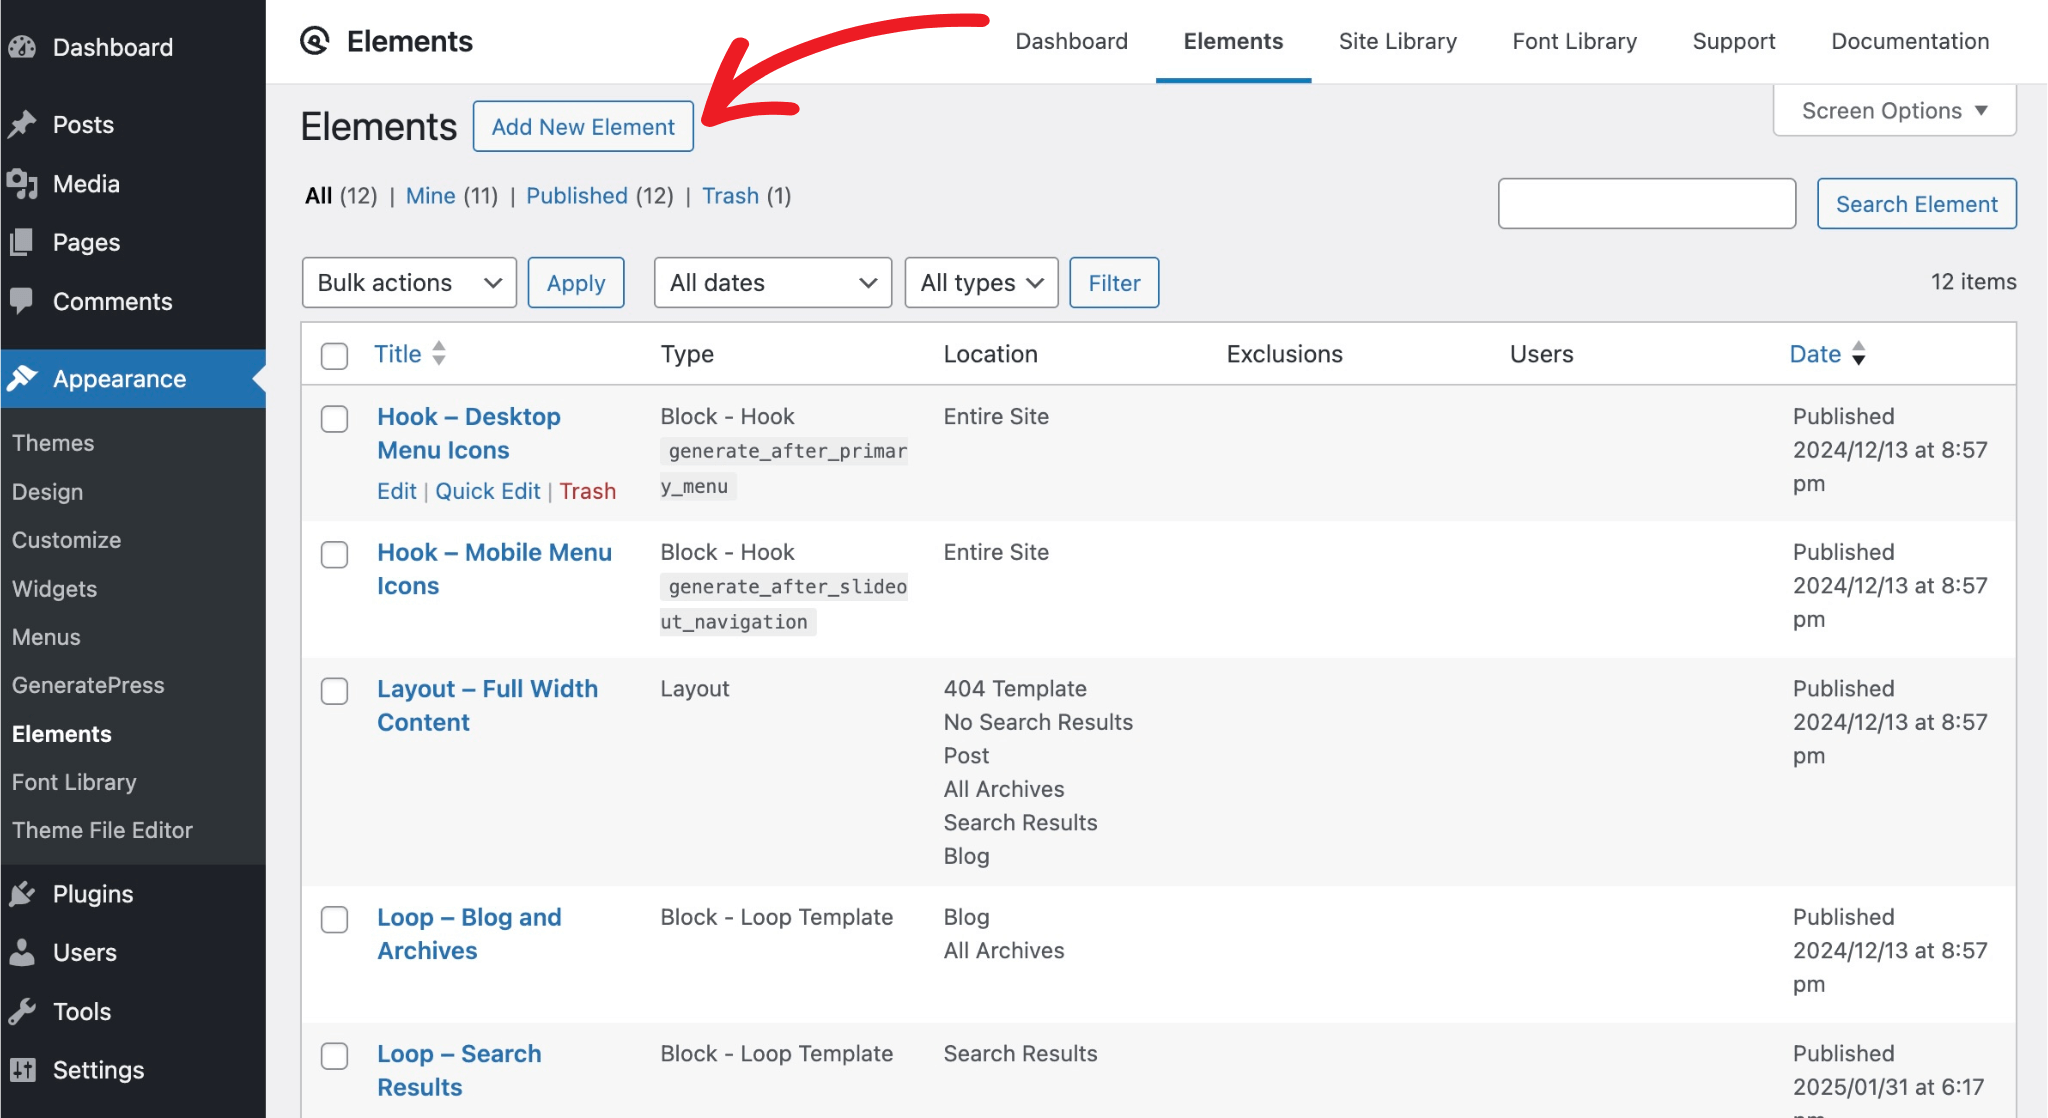
Task: Switch to the top Dashboard tab
Action: click(x=1071, y=41)
